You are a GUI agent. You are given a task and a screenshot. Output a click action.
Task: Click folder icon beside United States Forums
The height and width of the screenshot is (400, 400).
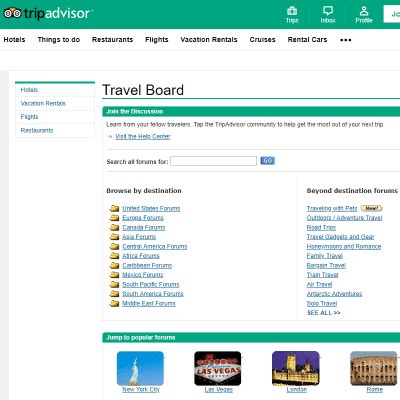pyautogui.click(x=114, y=208)
